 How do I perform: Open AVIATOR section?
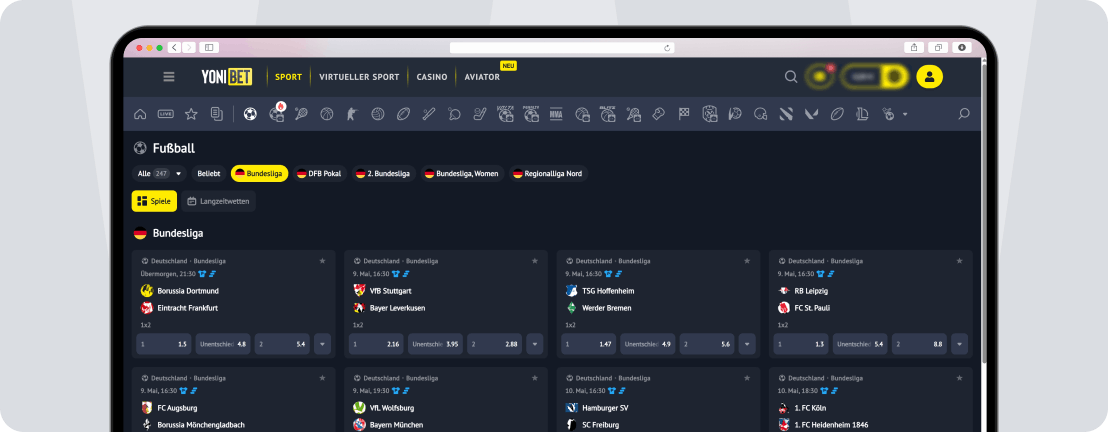click(x=482, y=77)
